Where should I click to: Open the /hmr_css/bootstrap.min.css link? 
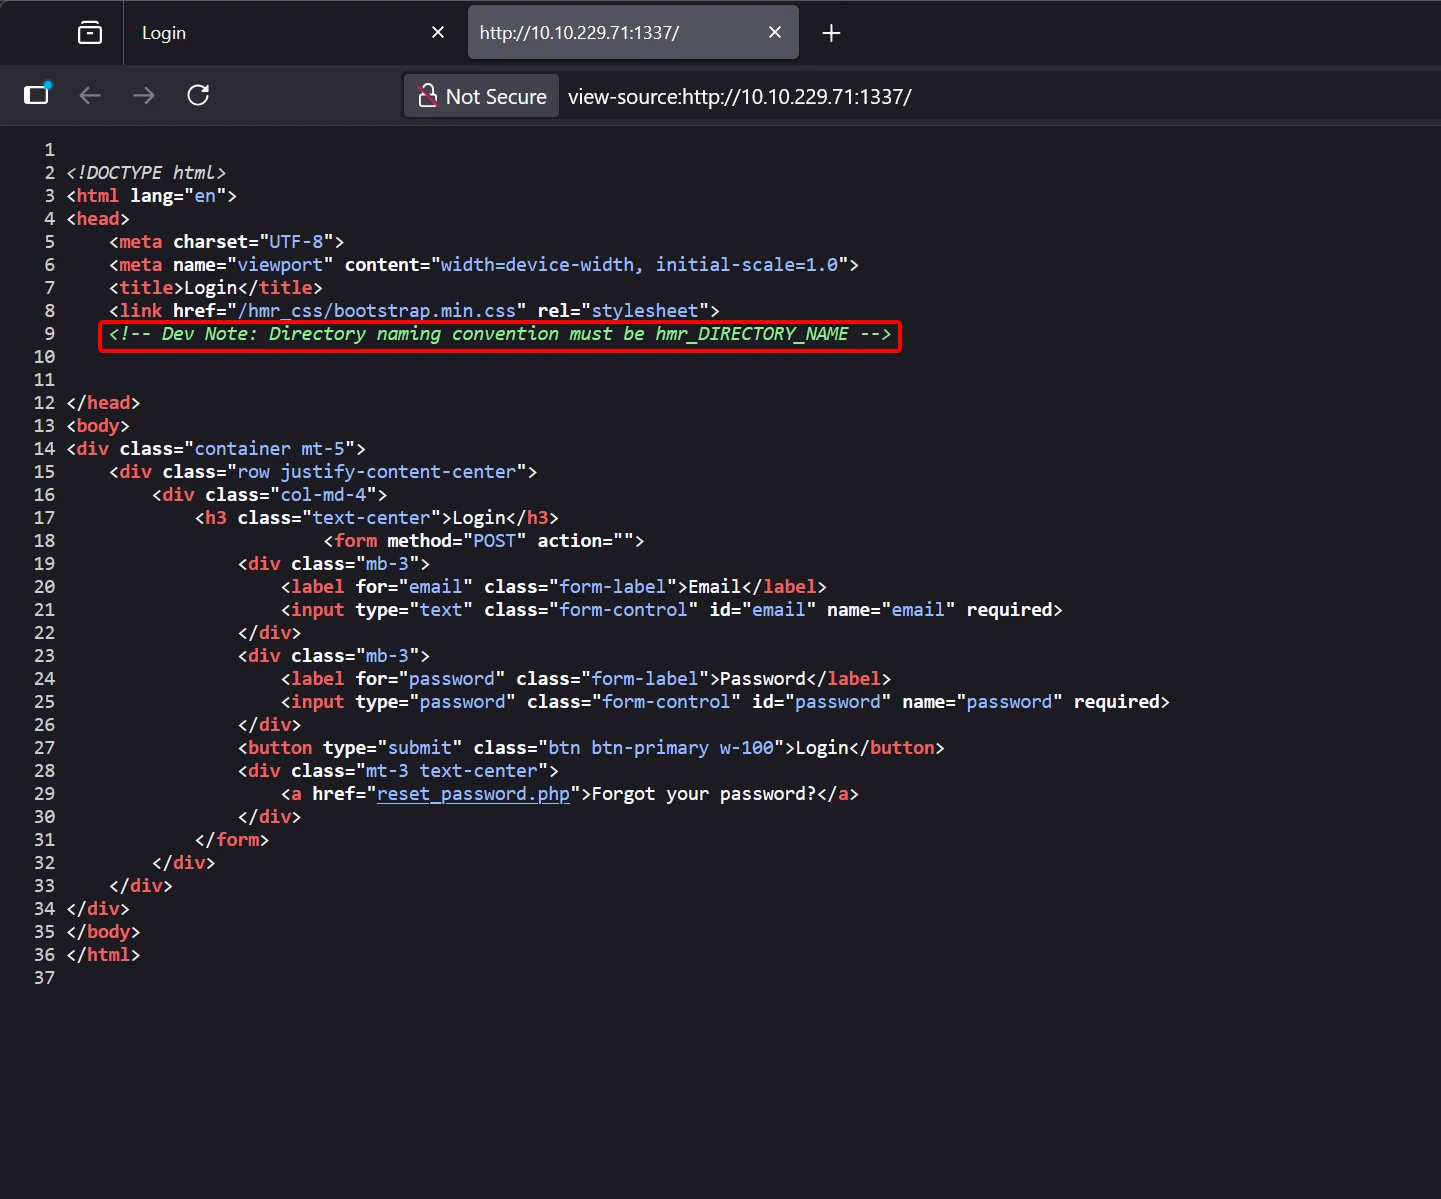376,311
